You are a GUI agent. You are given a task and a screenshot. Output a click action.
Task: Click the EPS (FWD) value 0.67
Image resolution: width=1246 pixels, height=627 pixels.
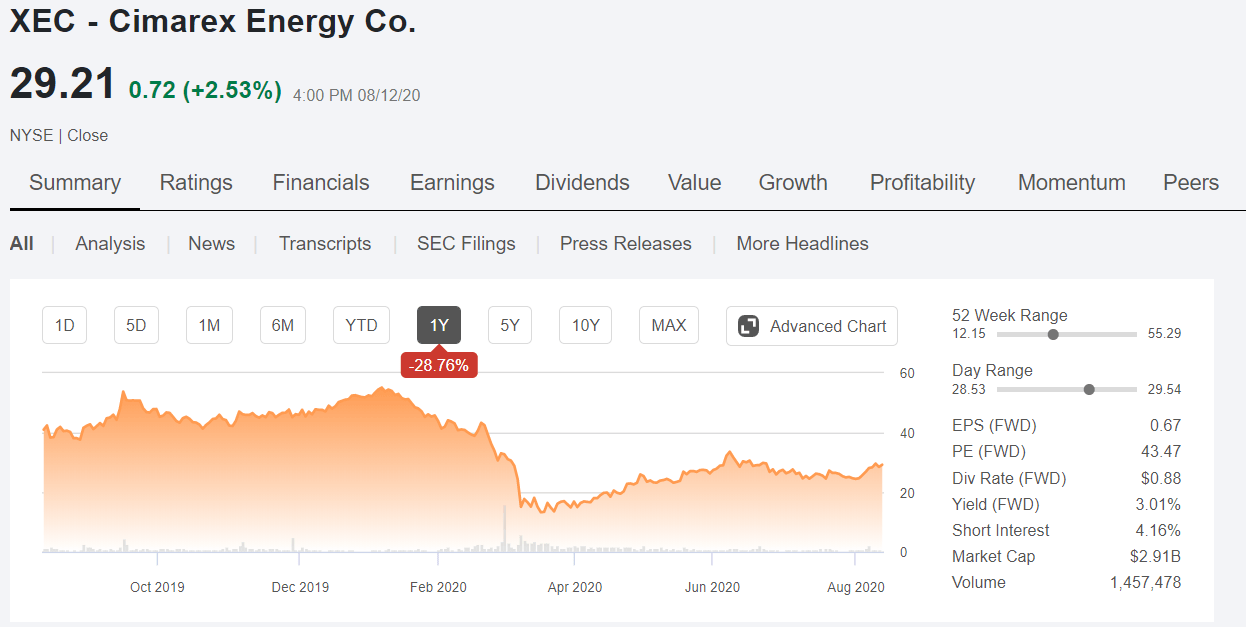coord(1165,425)
